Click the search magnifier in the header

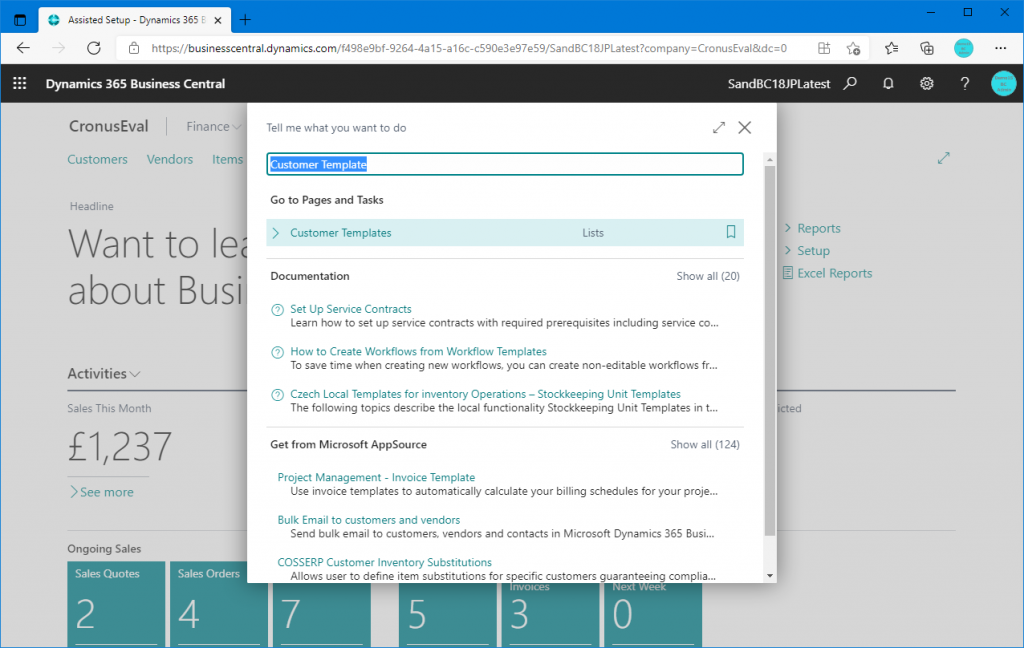coord(850,84)
